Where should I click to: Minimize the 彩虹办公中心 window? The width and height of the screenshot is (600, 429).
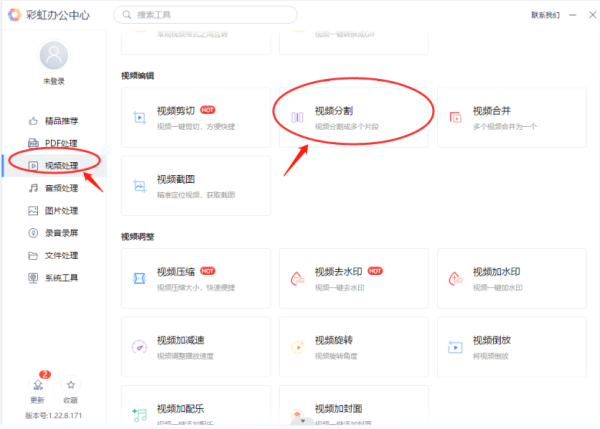point(572,15)
